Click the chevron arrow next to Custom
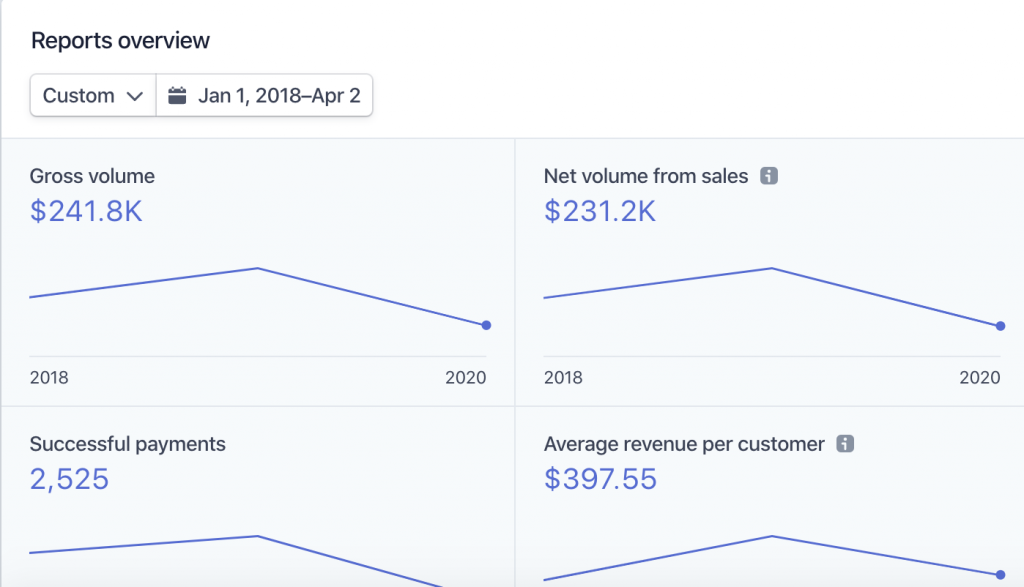This screenshot has width=1024, height=587. pyautogui.click(x=135, y=97)
